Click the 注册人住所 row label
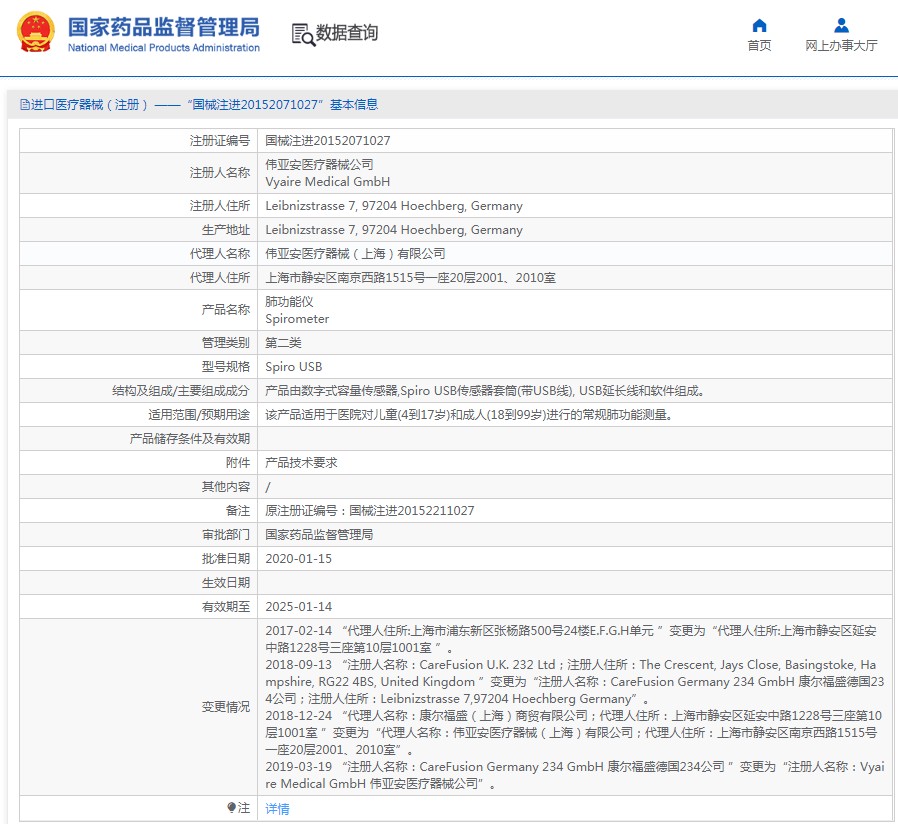This screenshot has height=824, width=898. point(220,206)
